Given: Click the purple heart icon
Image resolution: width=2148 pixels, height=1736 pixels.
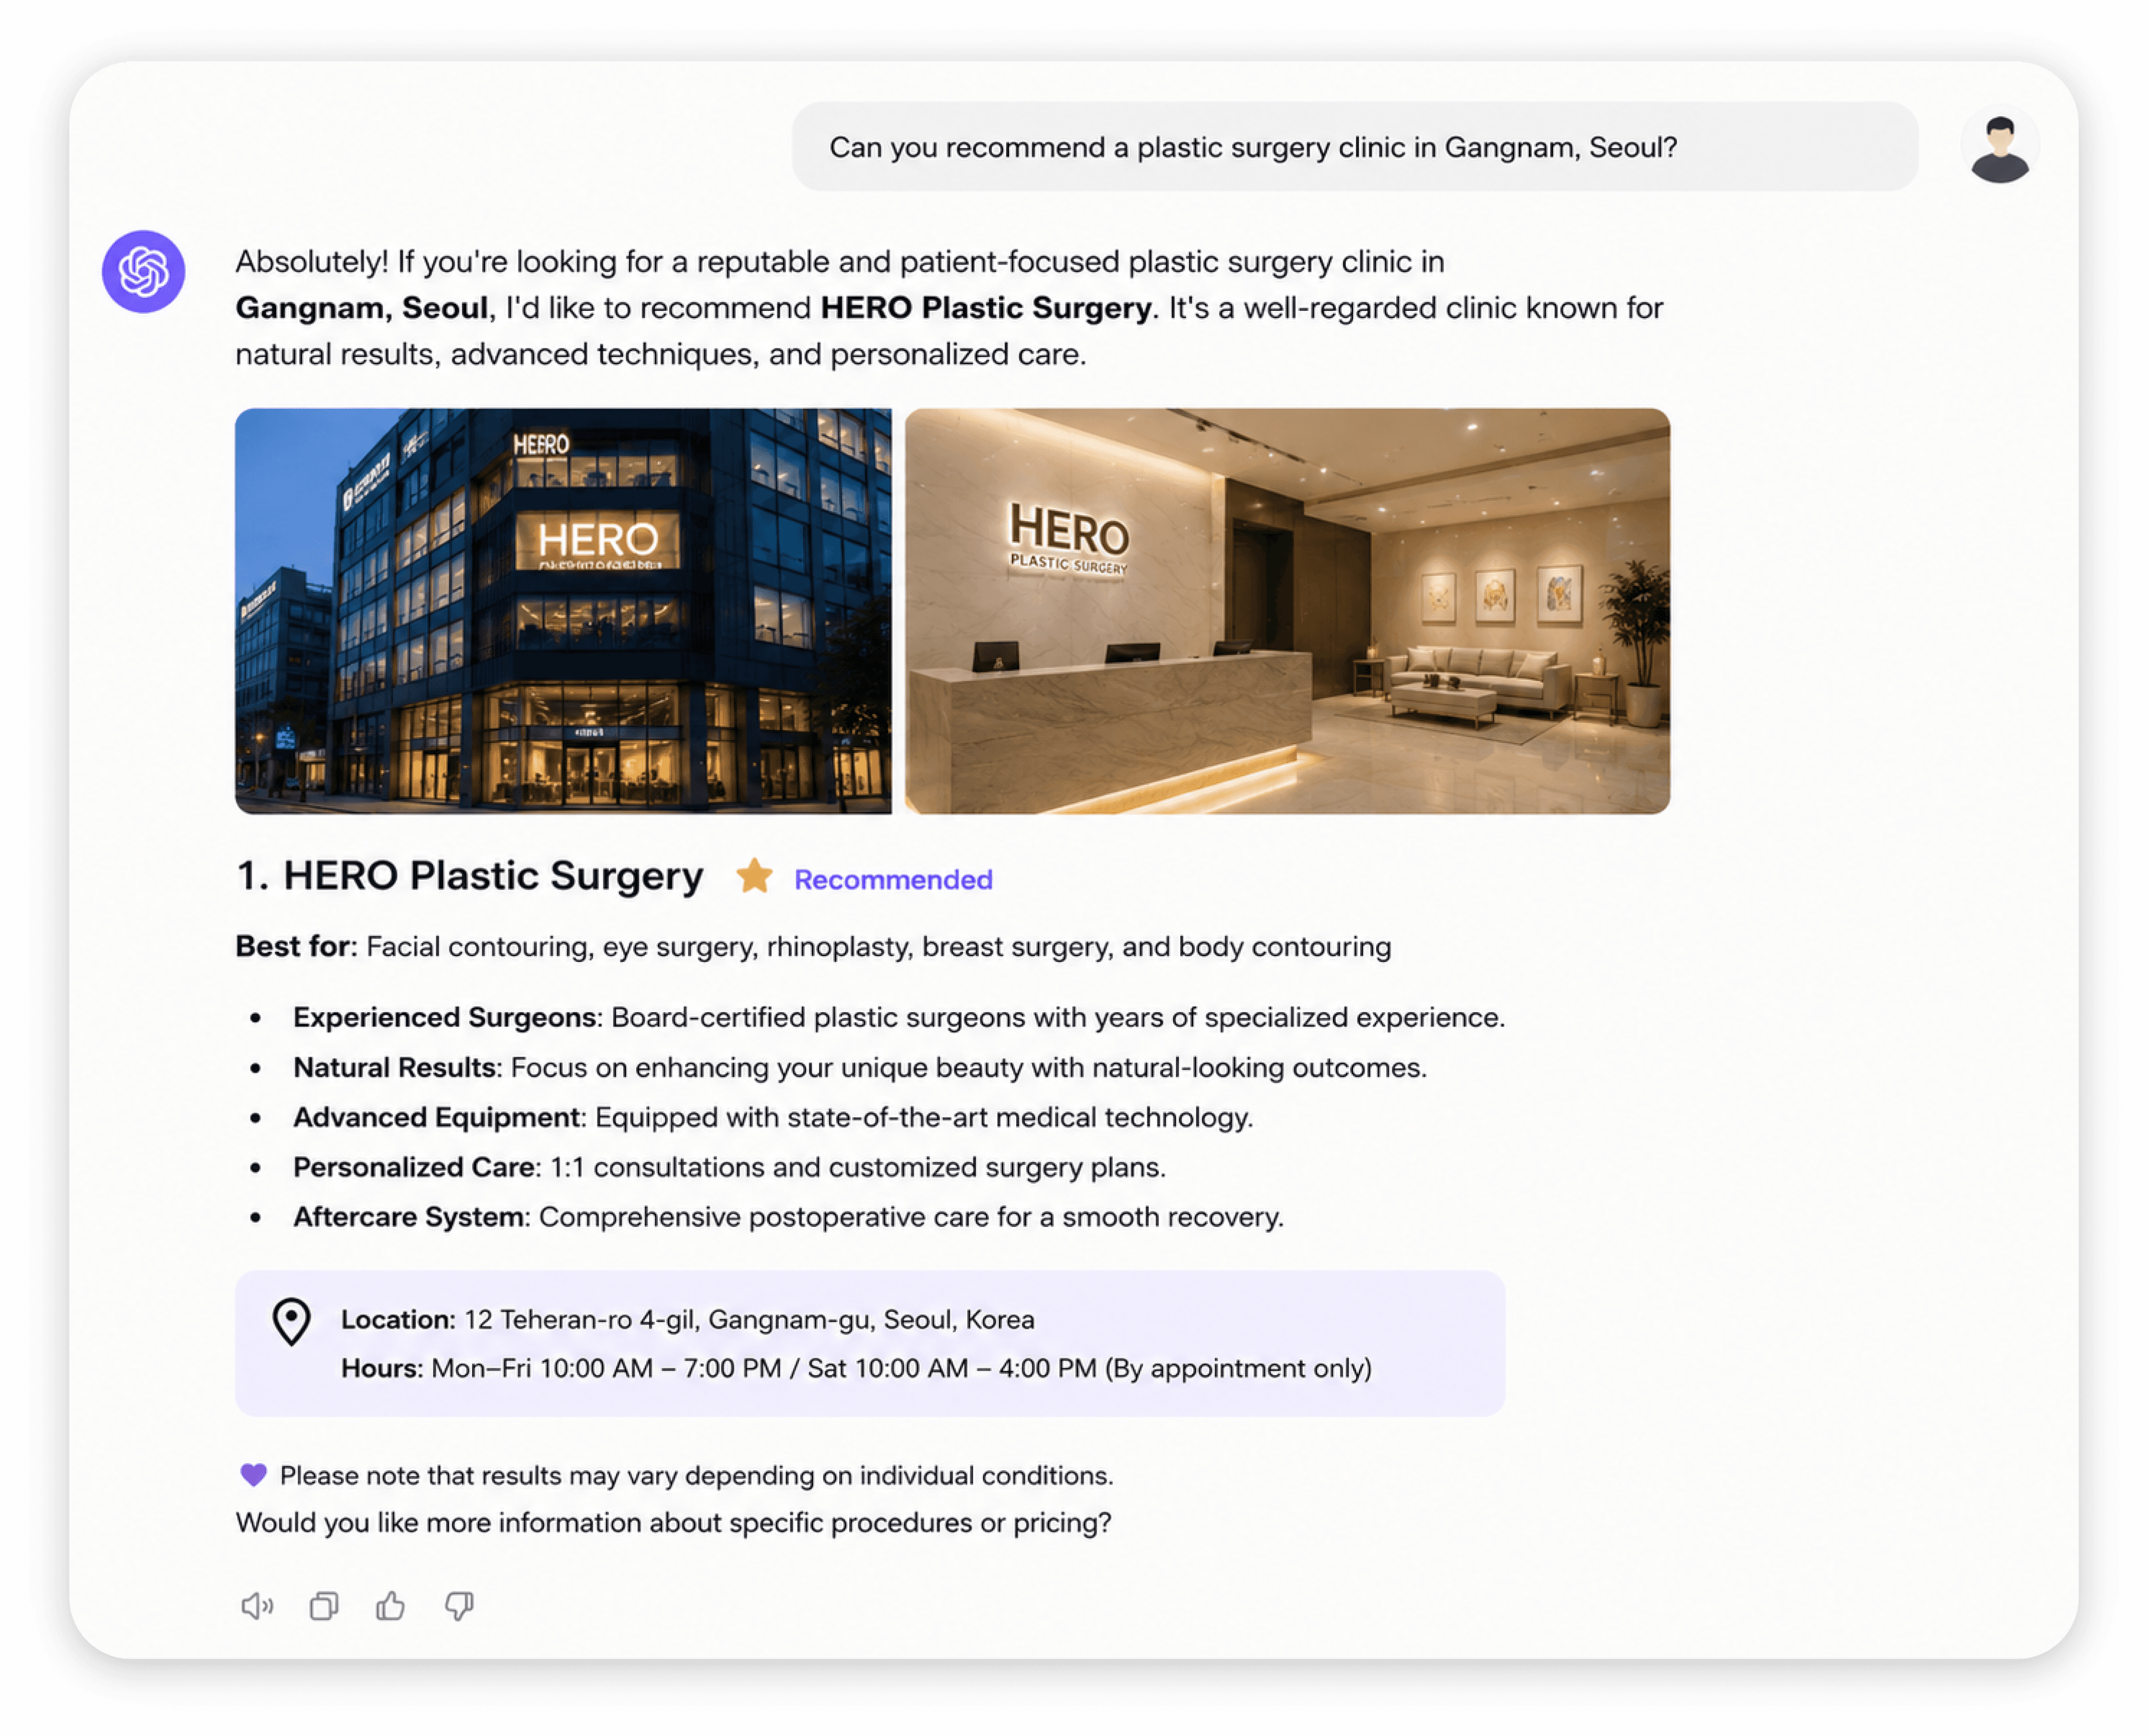Looking at the screenshot, I should (x=254, y=1475).
